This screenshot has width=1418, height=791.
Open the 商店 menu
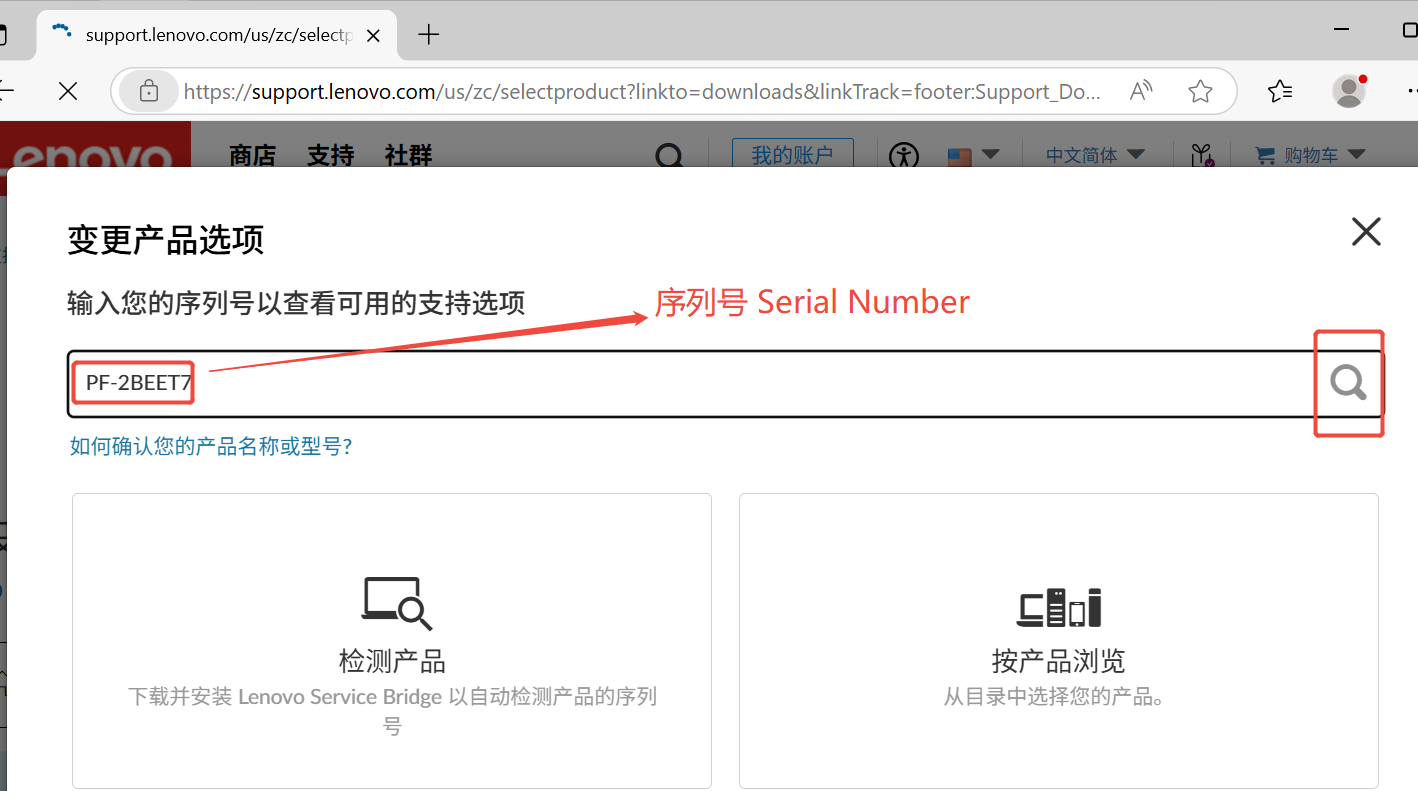pyautogui.click(x=252, y=156)
